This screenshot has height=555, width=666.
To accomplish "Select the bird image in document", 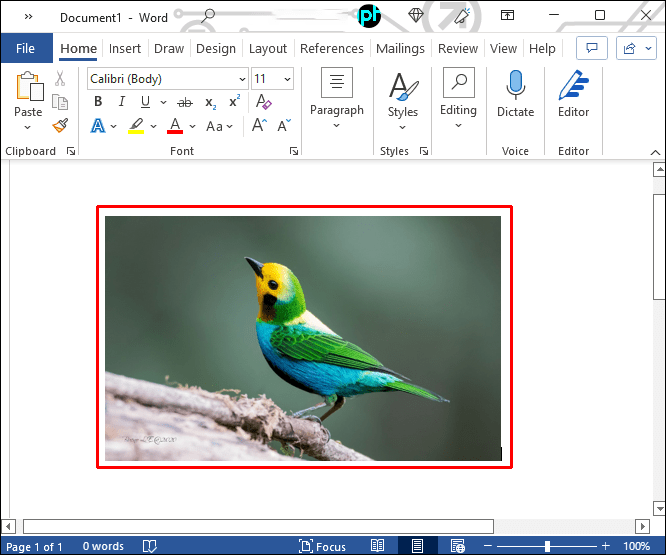I will pyautogui.click(x=303, y=338).
